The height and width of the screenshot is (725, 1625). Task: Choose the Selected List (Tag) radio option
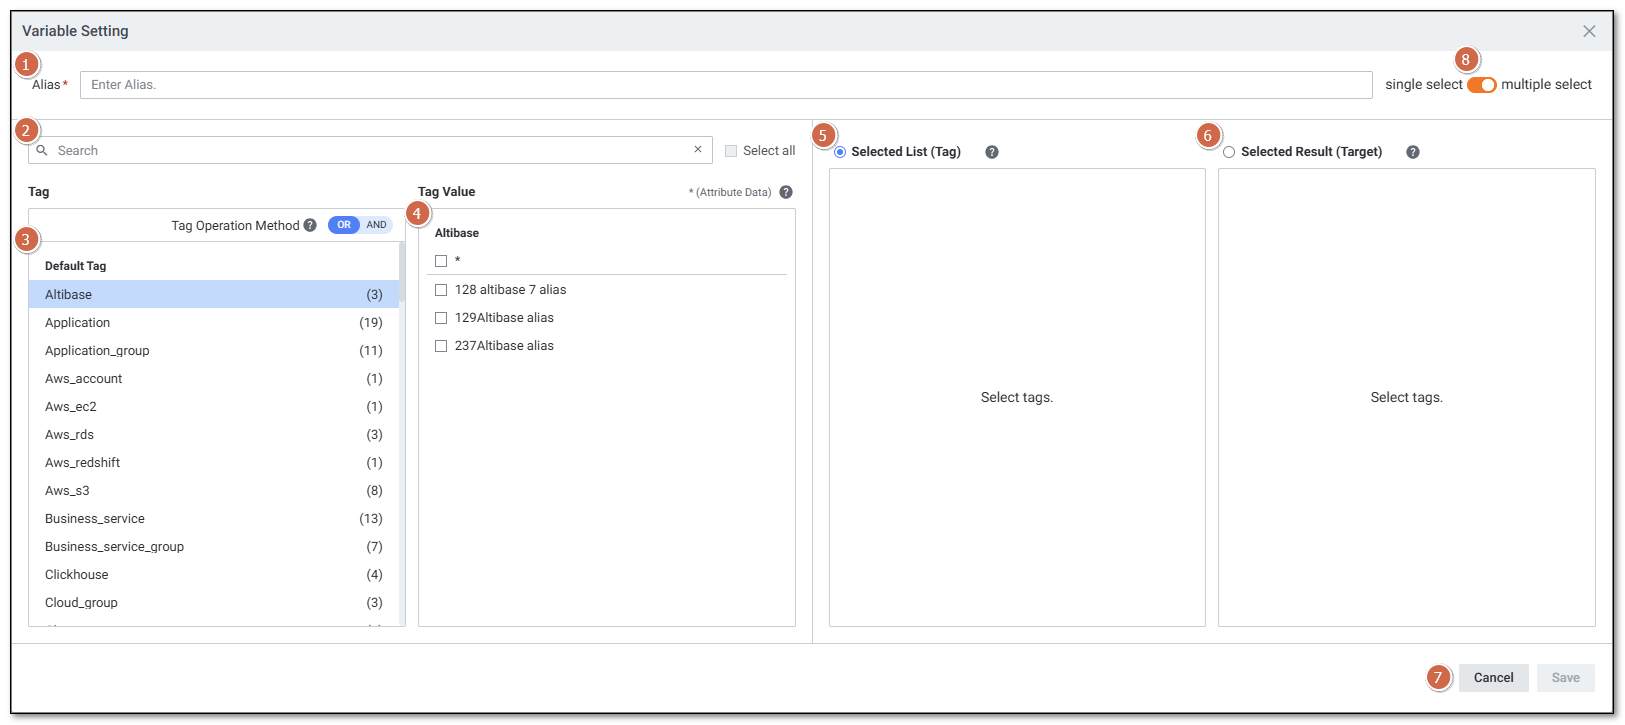tap(840, 152)
